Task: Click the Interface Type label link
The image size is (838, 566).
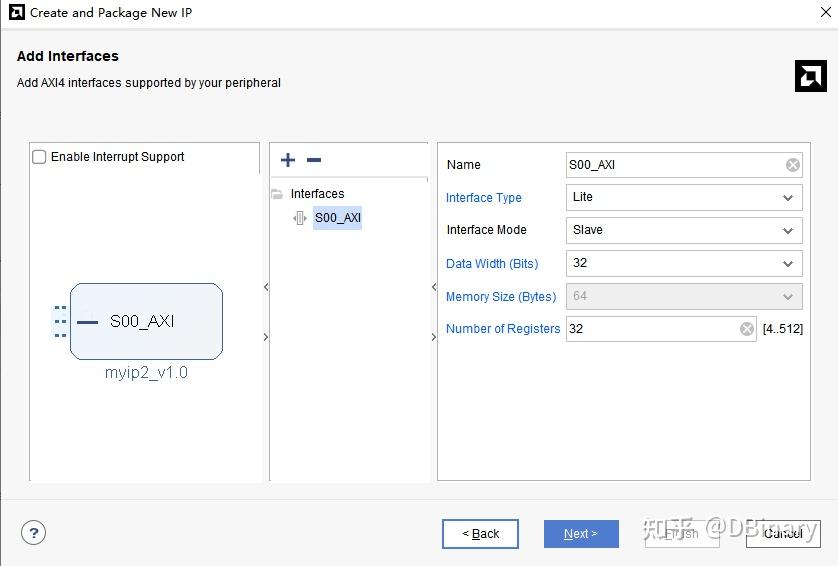Action: coord(484,198)
